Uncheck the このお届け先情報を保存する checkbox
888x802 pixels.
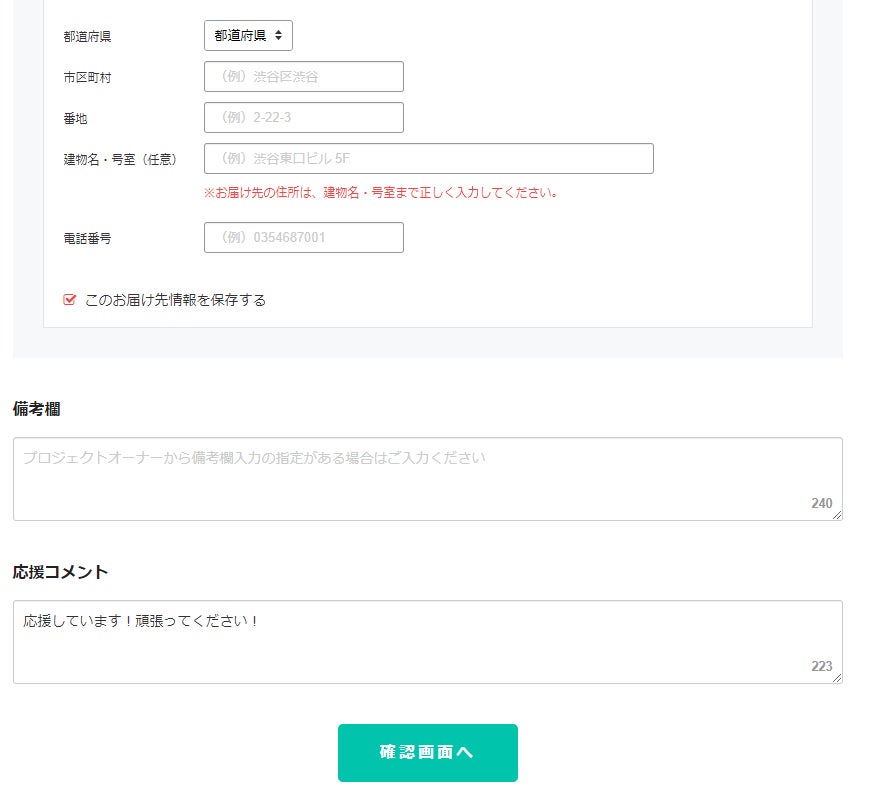pos(70,300)
